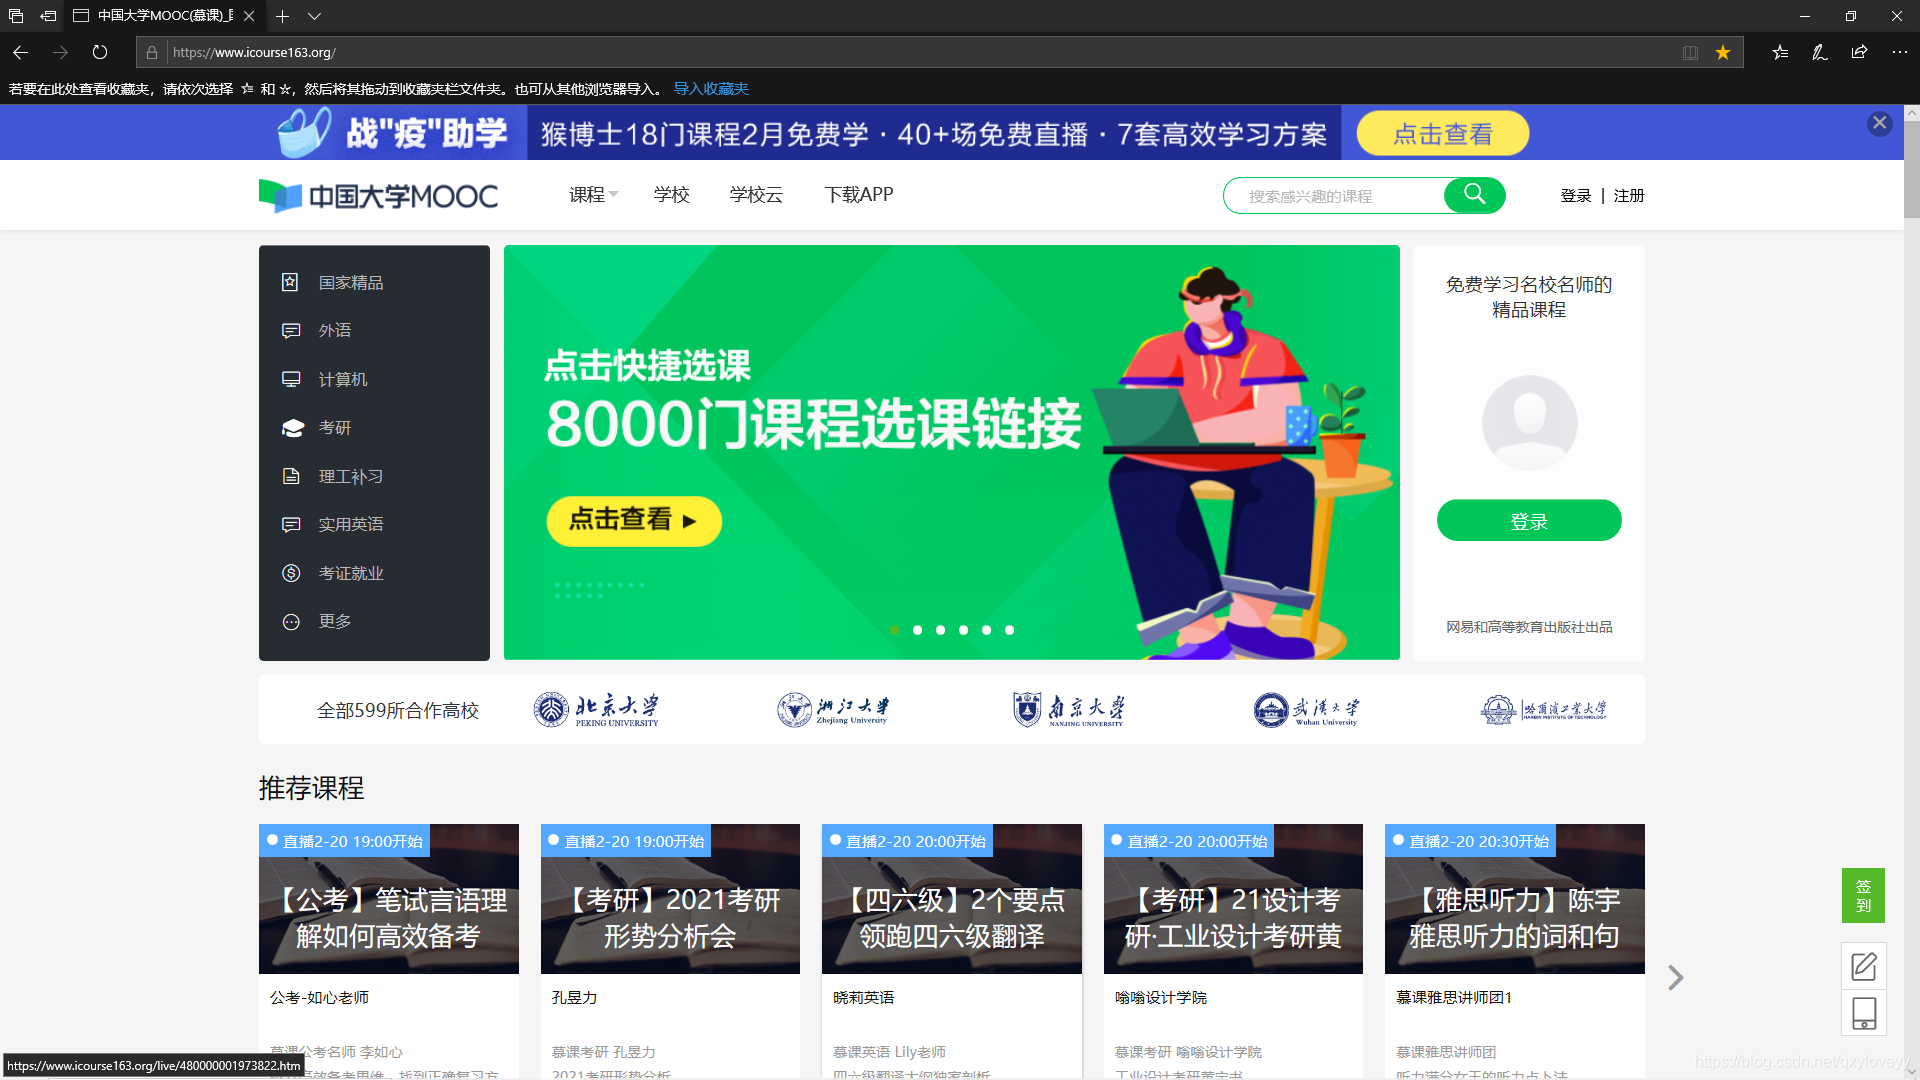Select the 国家精品 category icon in sidebar
1920x1080 pixels.
tap(290, 282)
